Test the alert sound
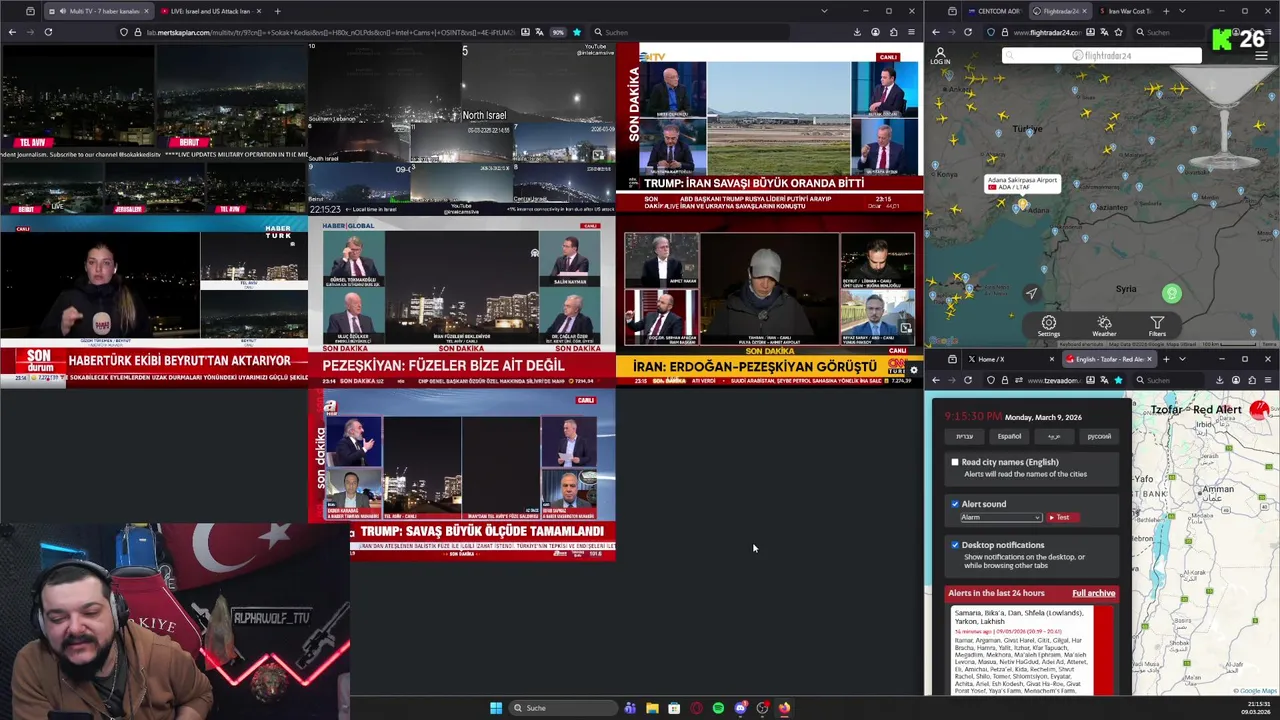 click(1061, 517)
